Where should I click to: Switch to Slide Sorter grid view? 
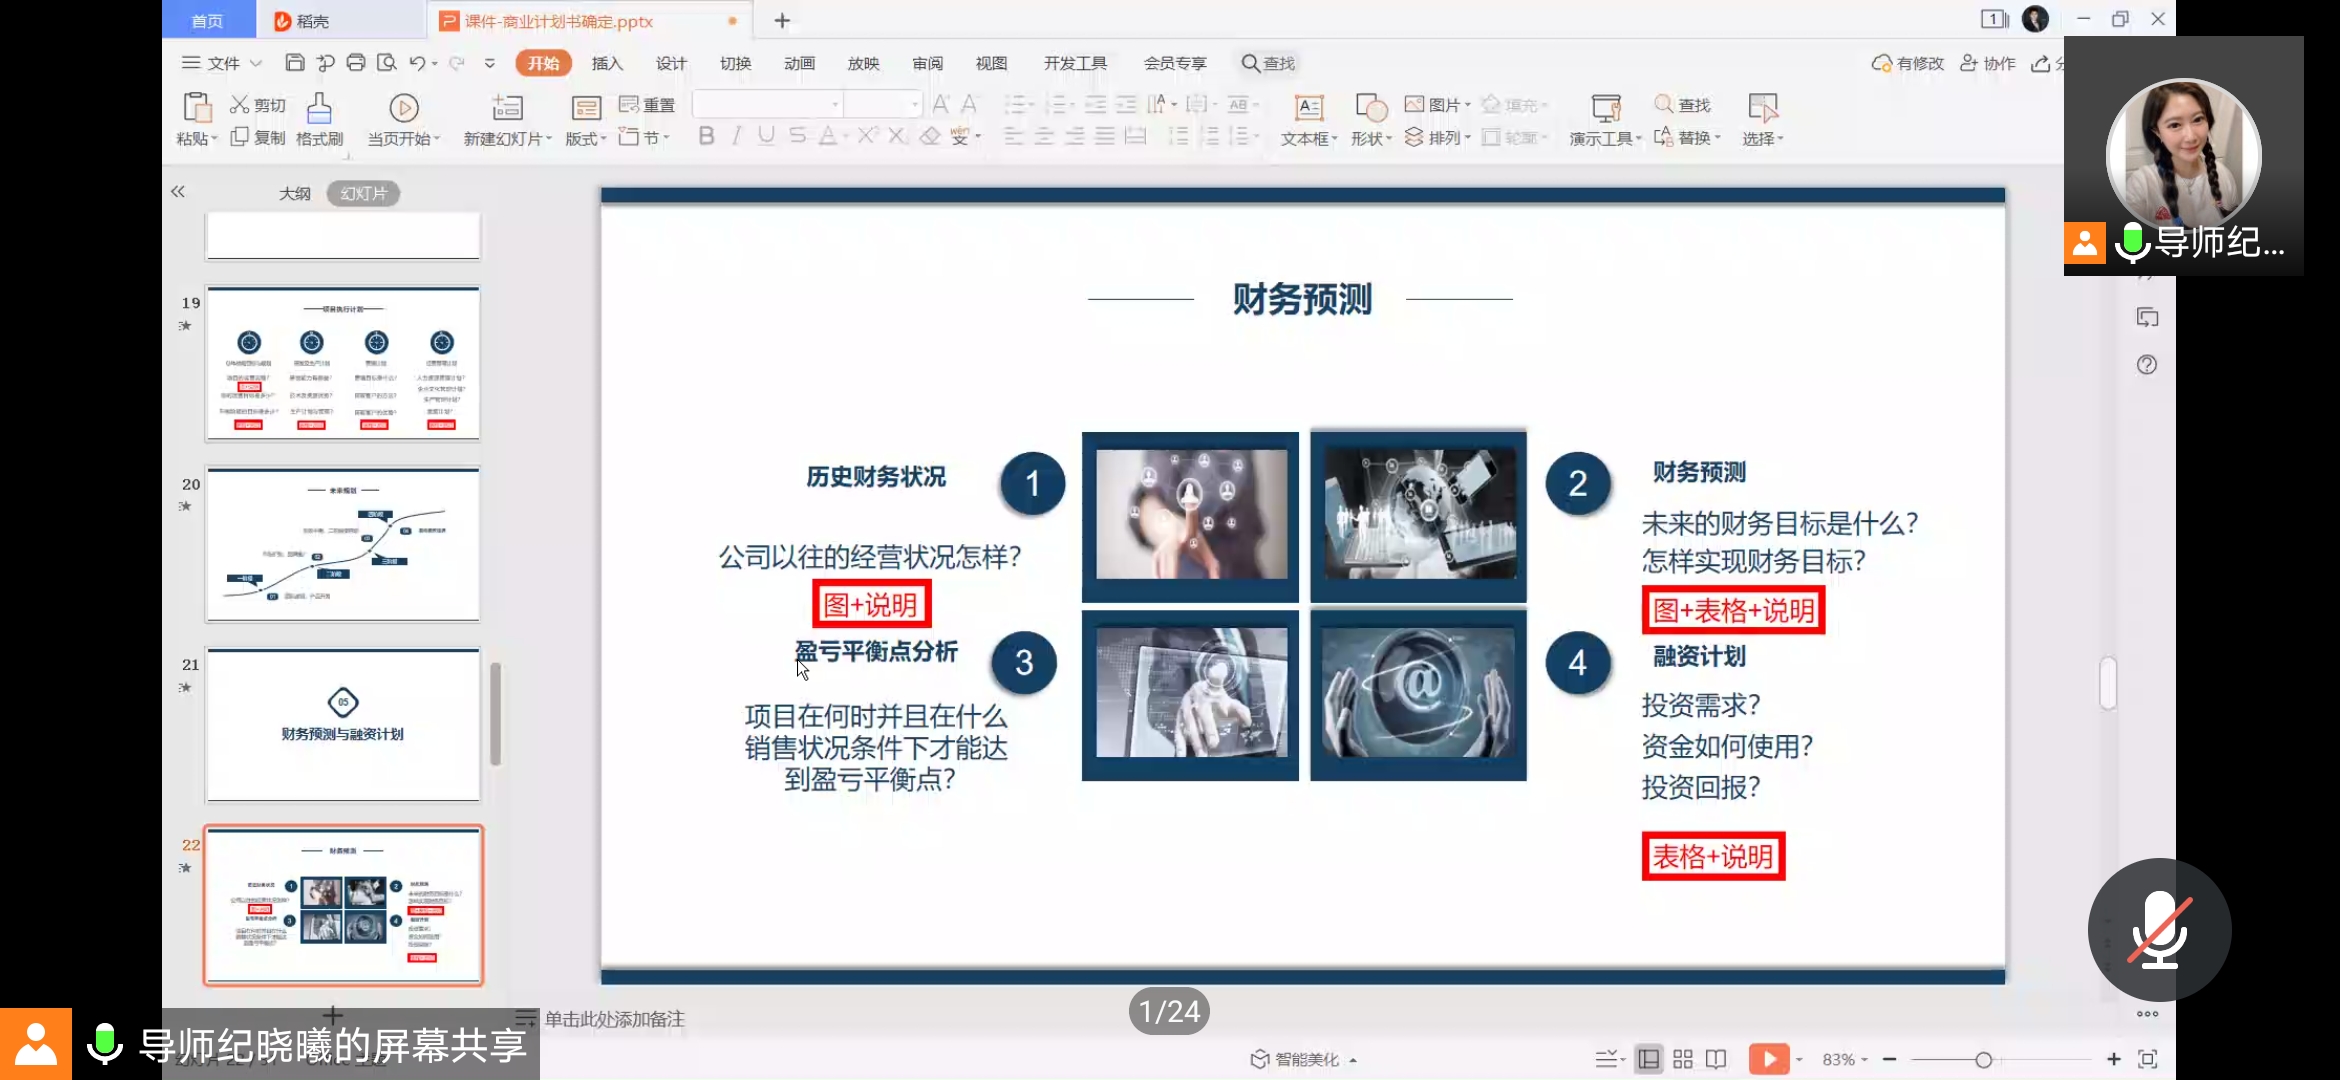(x=1683, y=1059)
